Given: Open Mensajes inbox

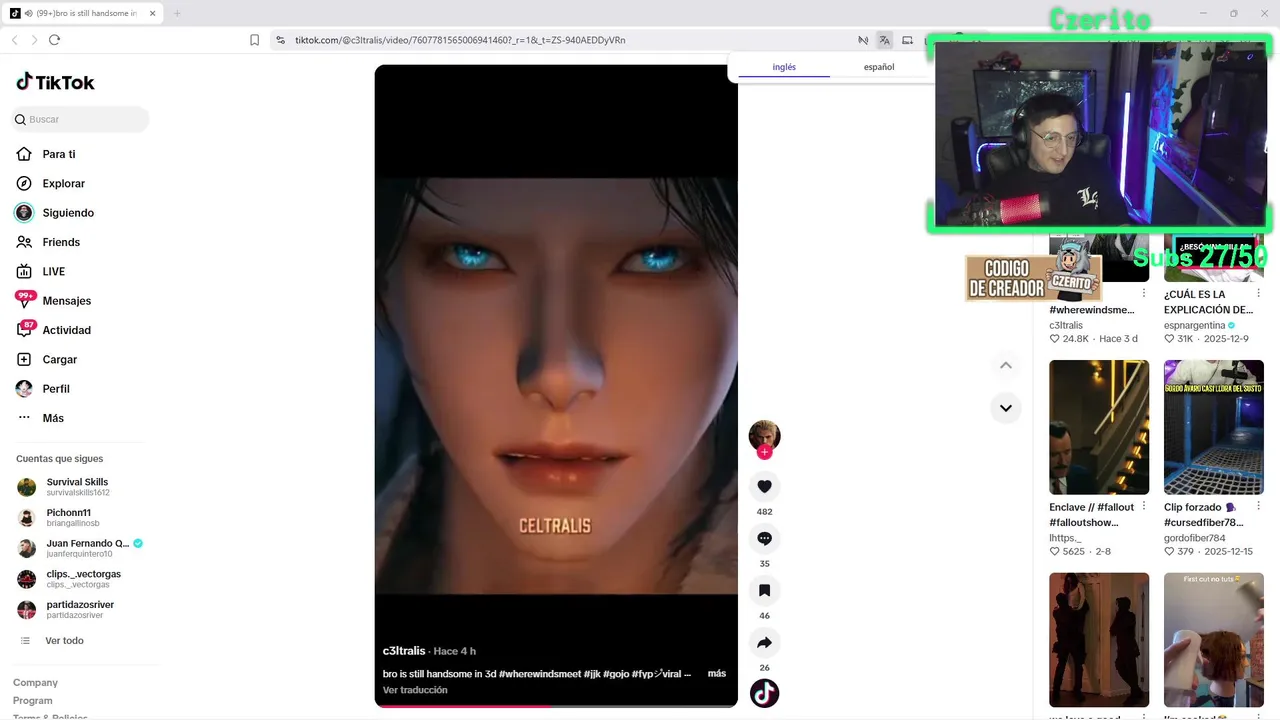Looking at the screenshot, I should pos(54,301).
